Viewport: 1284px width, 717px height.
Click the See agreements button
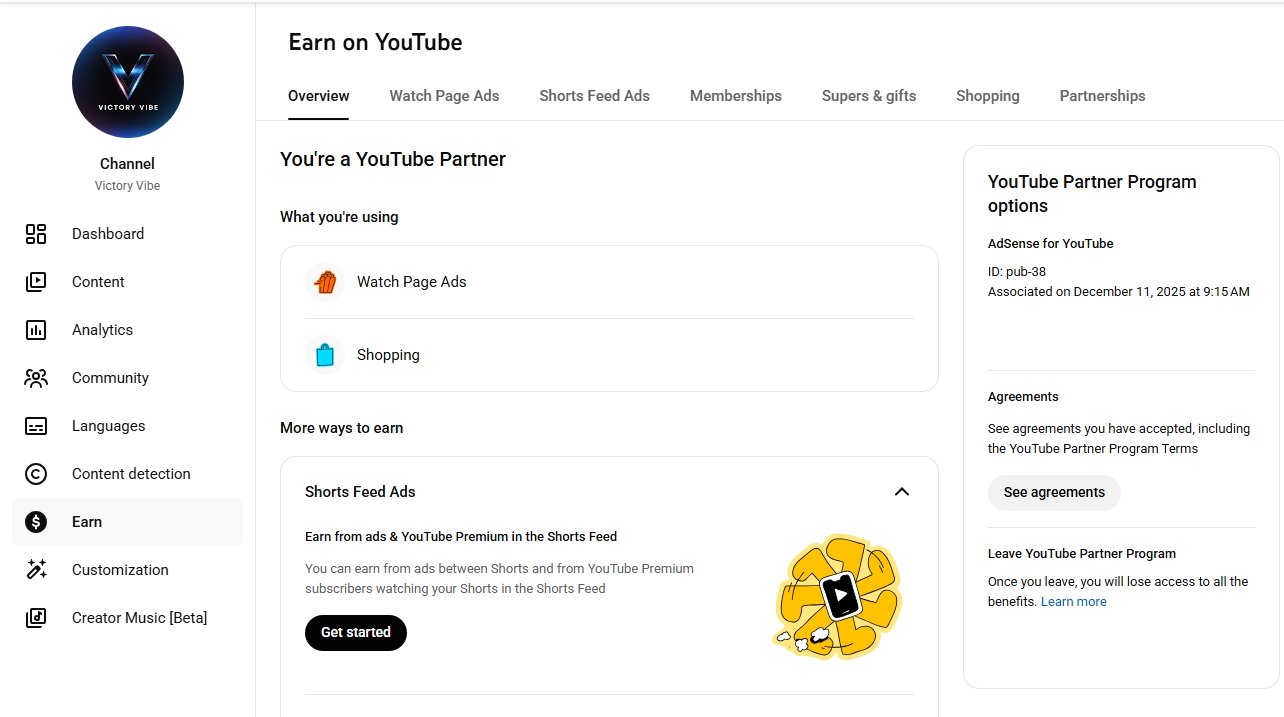click(x=1054, y=493)
